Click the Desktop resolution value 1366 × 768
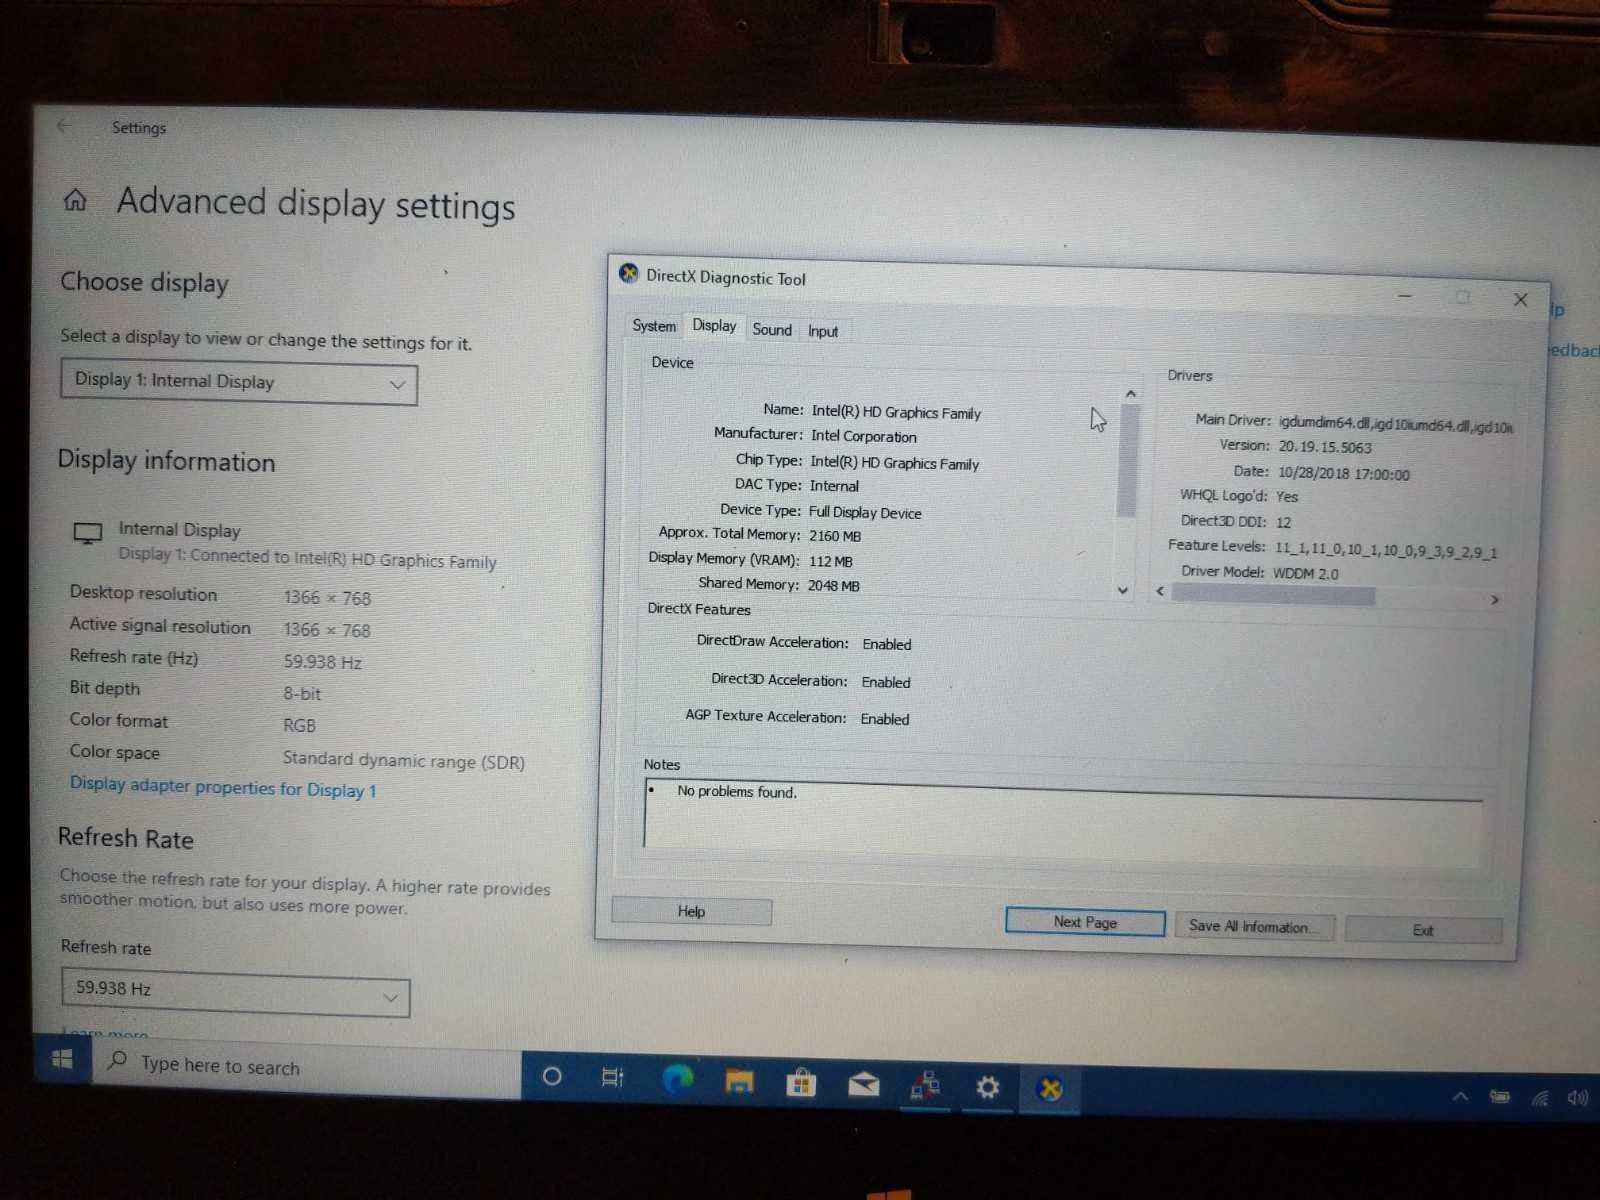The image size is (1600, 1200). pyautogui.click(x=327, y=598)
